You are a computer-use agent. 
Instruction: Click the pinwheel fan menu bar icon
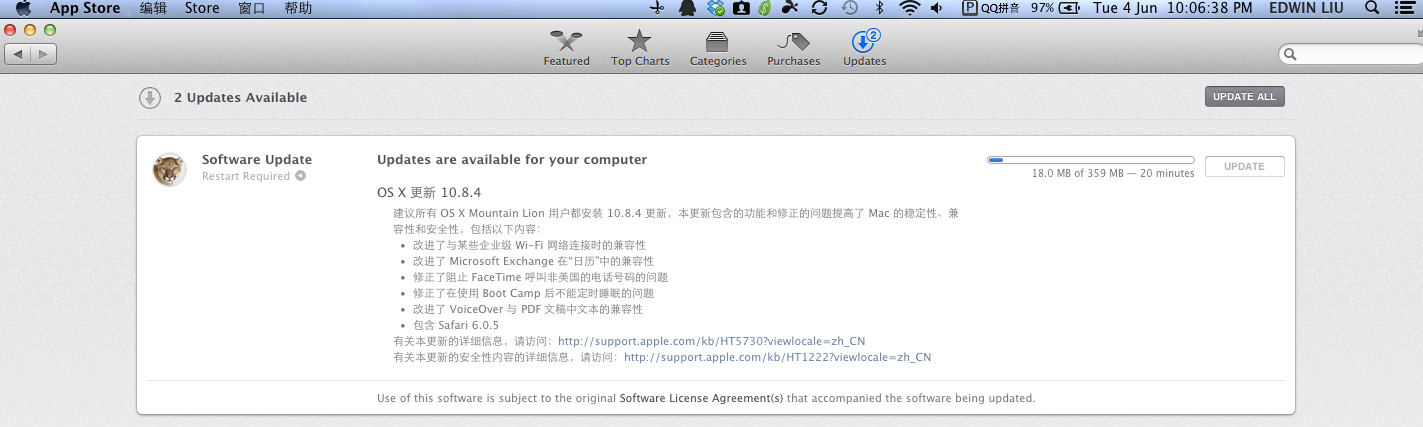tap(790, 8)
